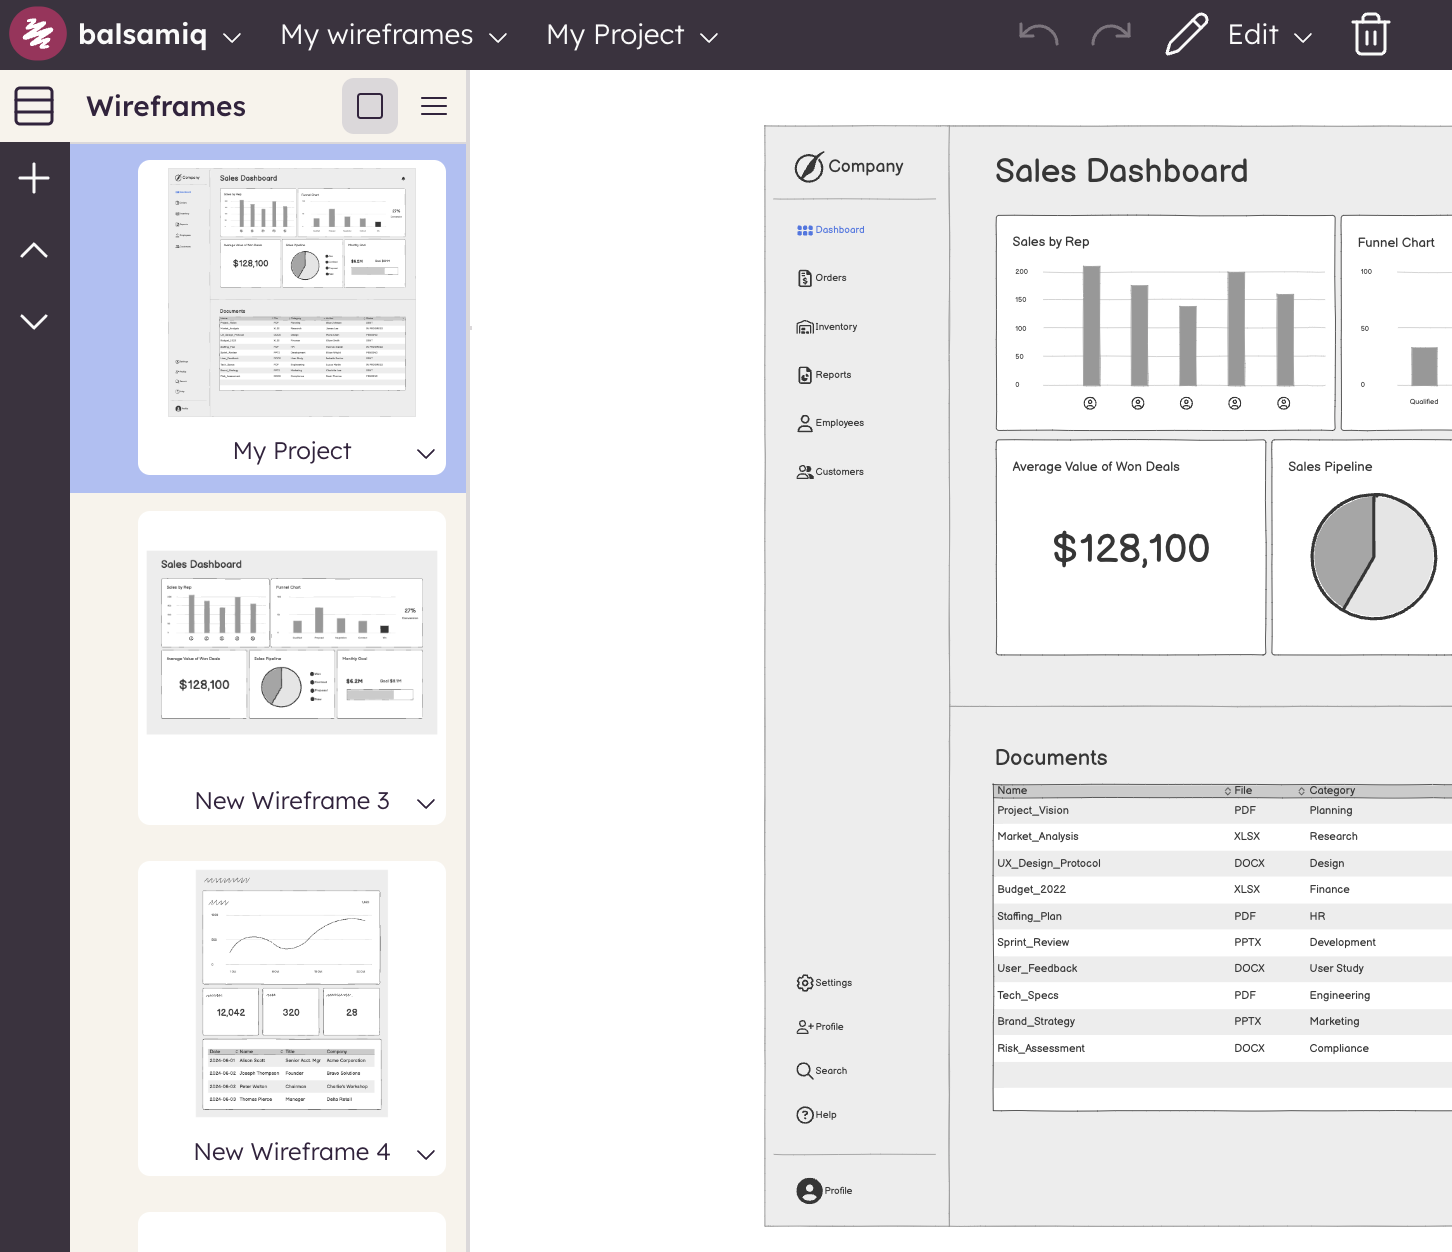The height and width of the screenshot is (1252, 1452).
Task: Click the trash delete icon
Action: pos(1370,35)
